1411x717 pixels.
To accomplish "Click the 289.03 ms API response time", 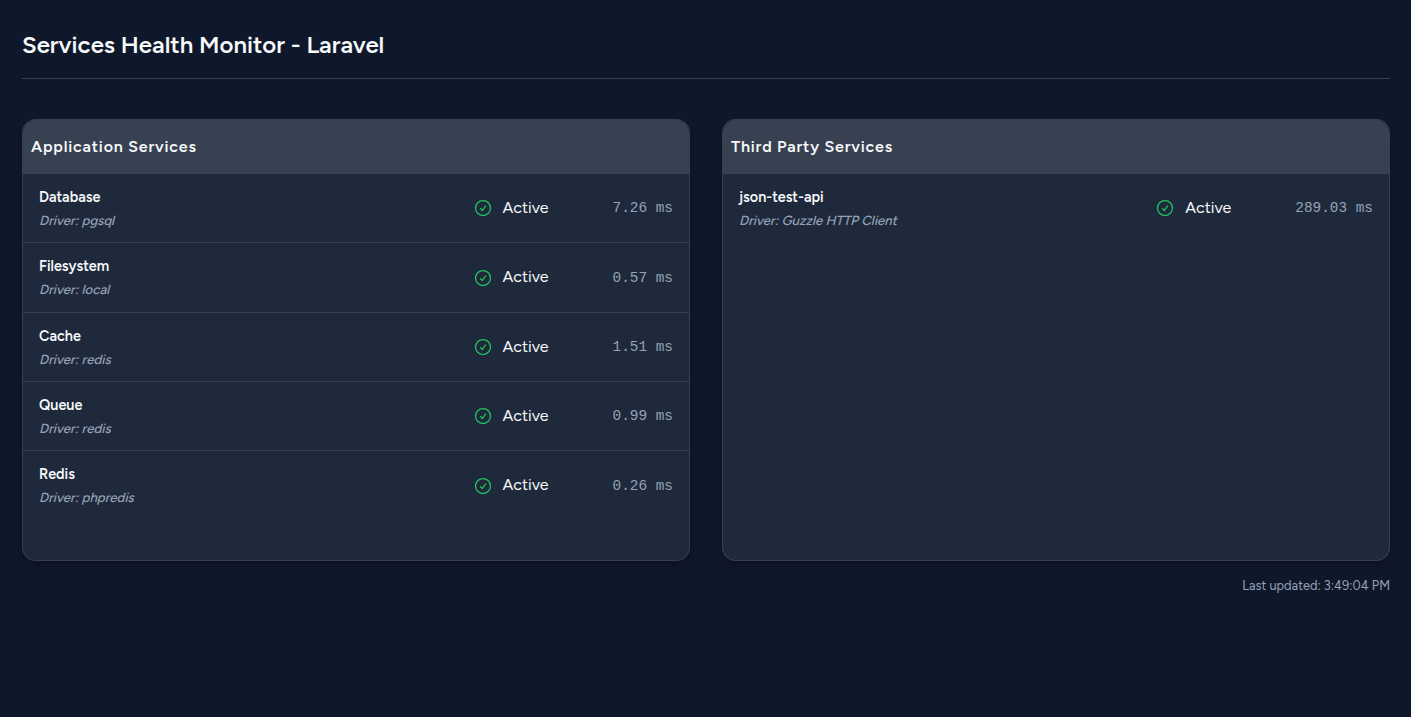I will click(x=1333, y=208).
